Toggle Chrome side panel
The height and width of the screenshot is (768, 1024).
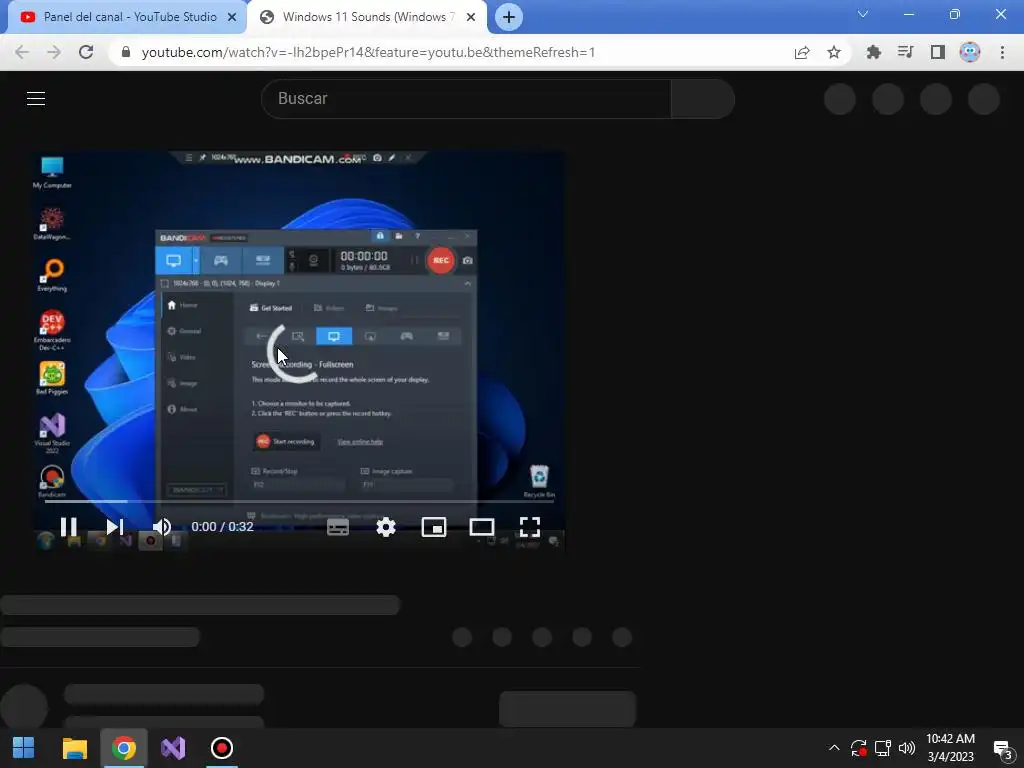pos(938,52)
